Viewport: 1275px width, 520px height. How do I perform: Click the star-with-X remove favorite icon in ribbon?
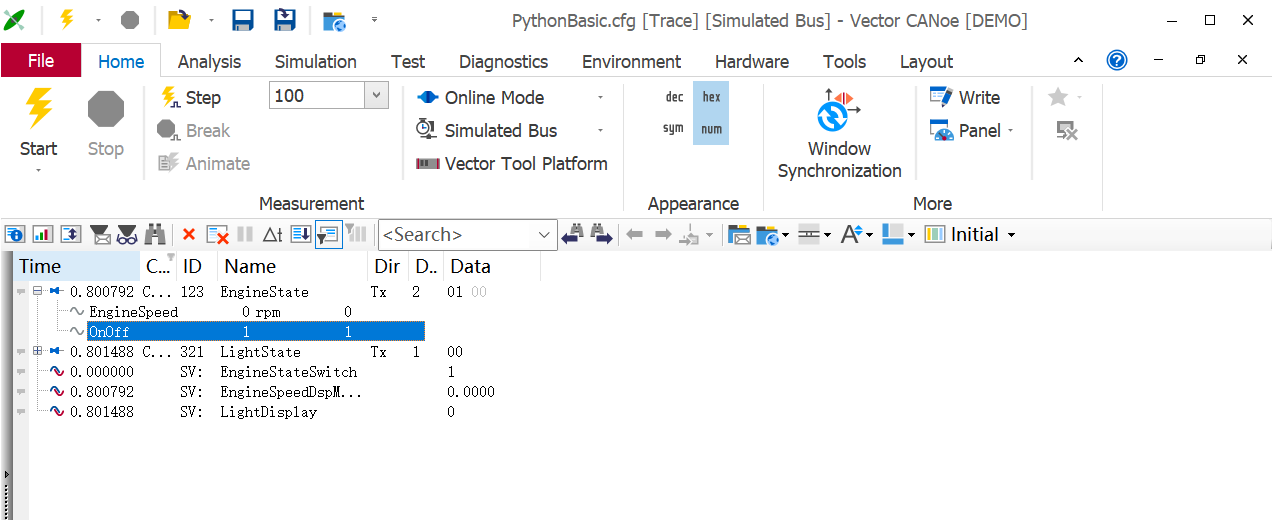1067,130
